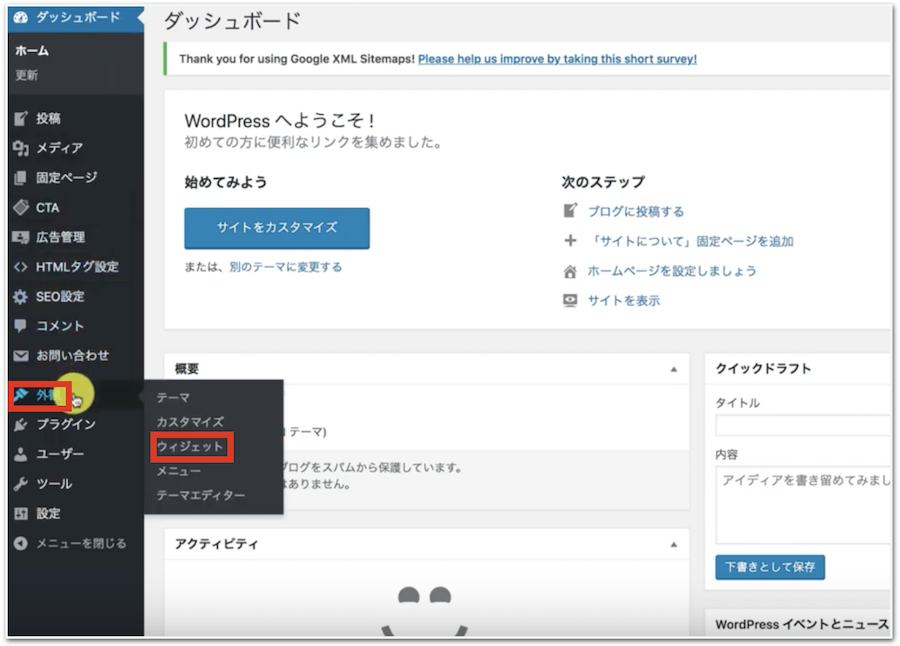The image size is (900, 646).
Task: Collapse the 概要 panel with its arrow
Action: pos(675,369)
